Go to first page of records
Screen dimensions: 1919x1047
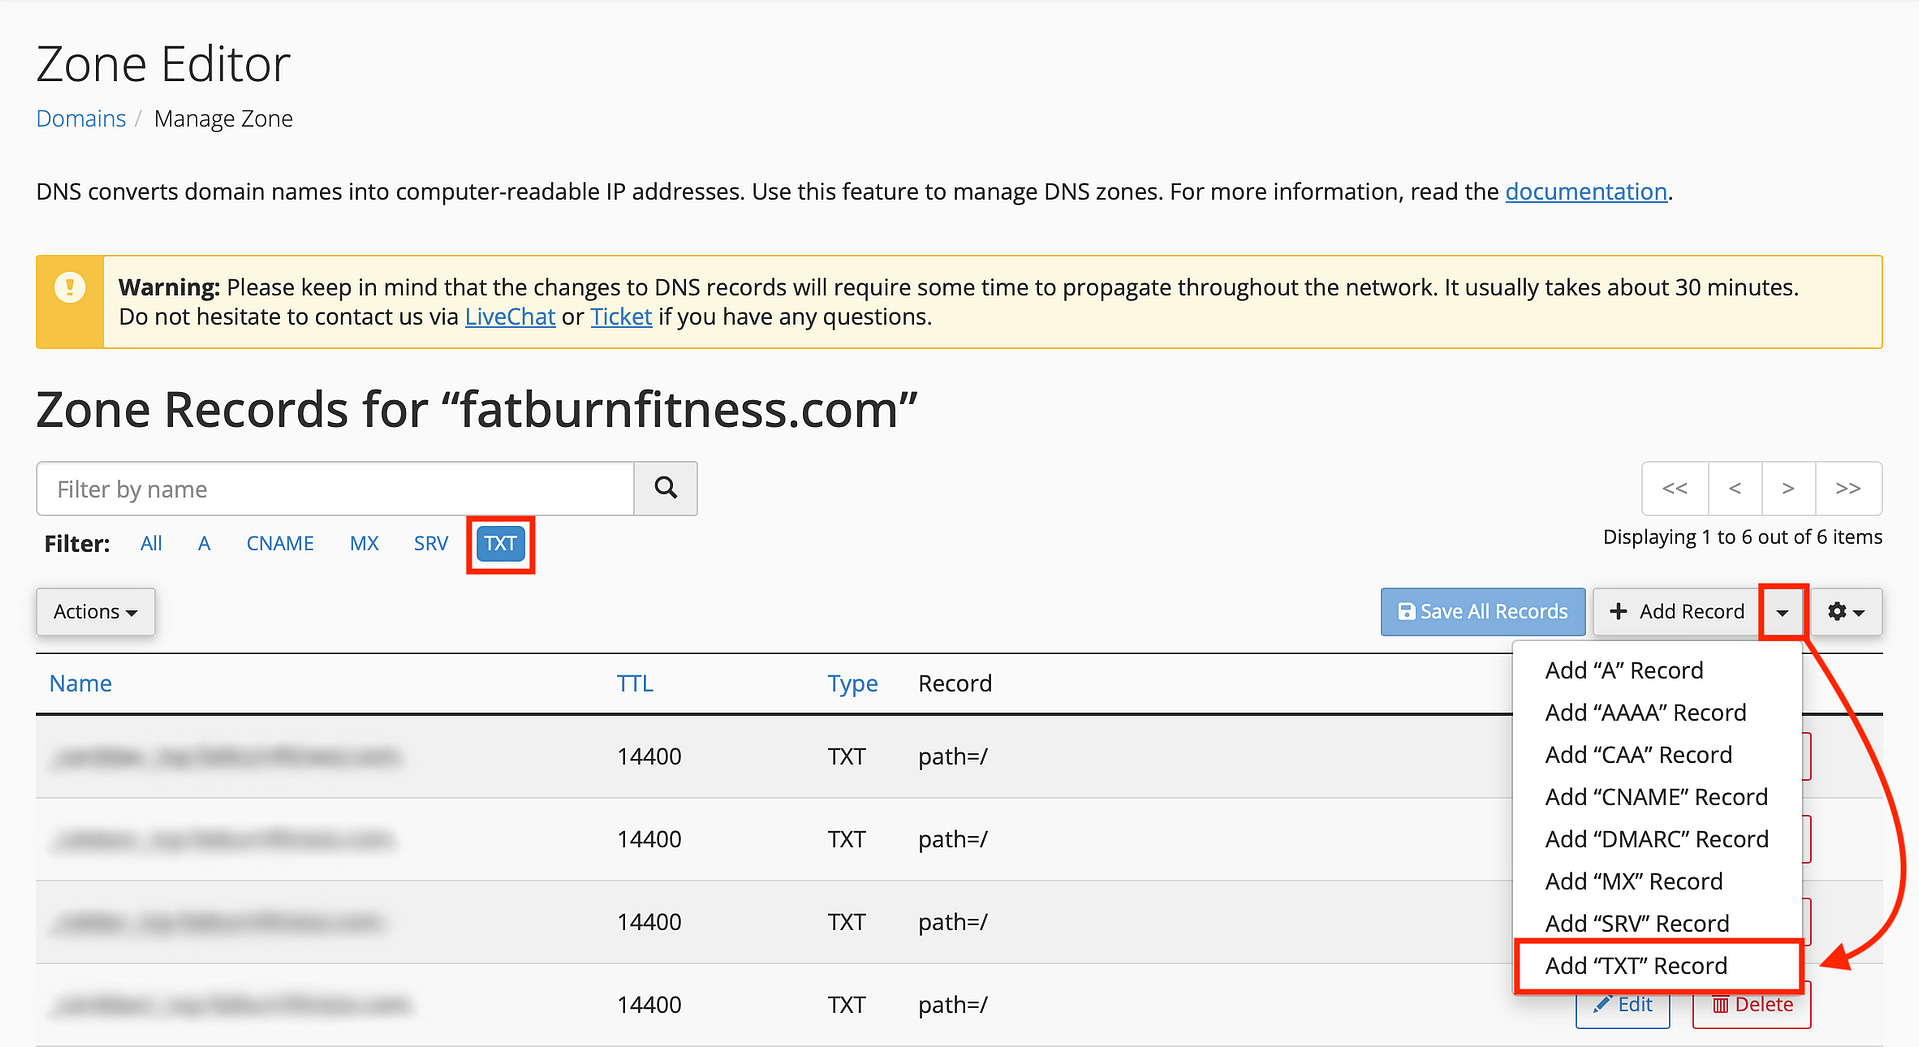(x=1675, y=488)
